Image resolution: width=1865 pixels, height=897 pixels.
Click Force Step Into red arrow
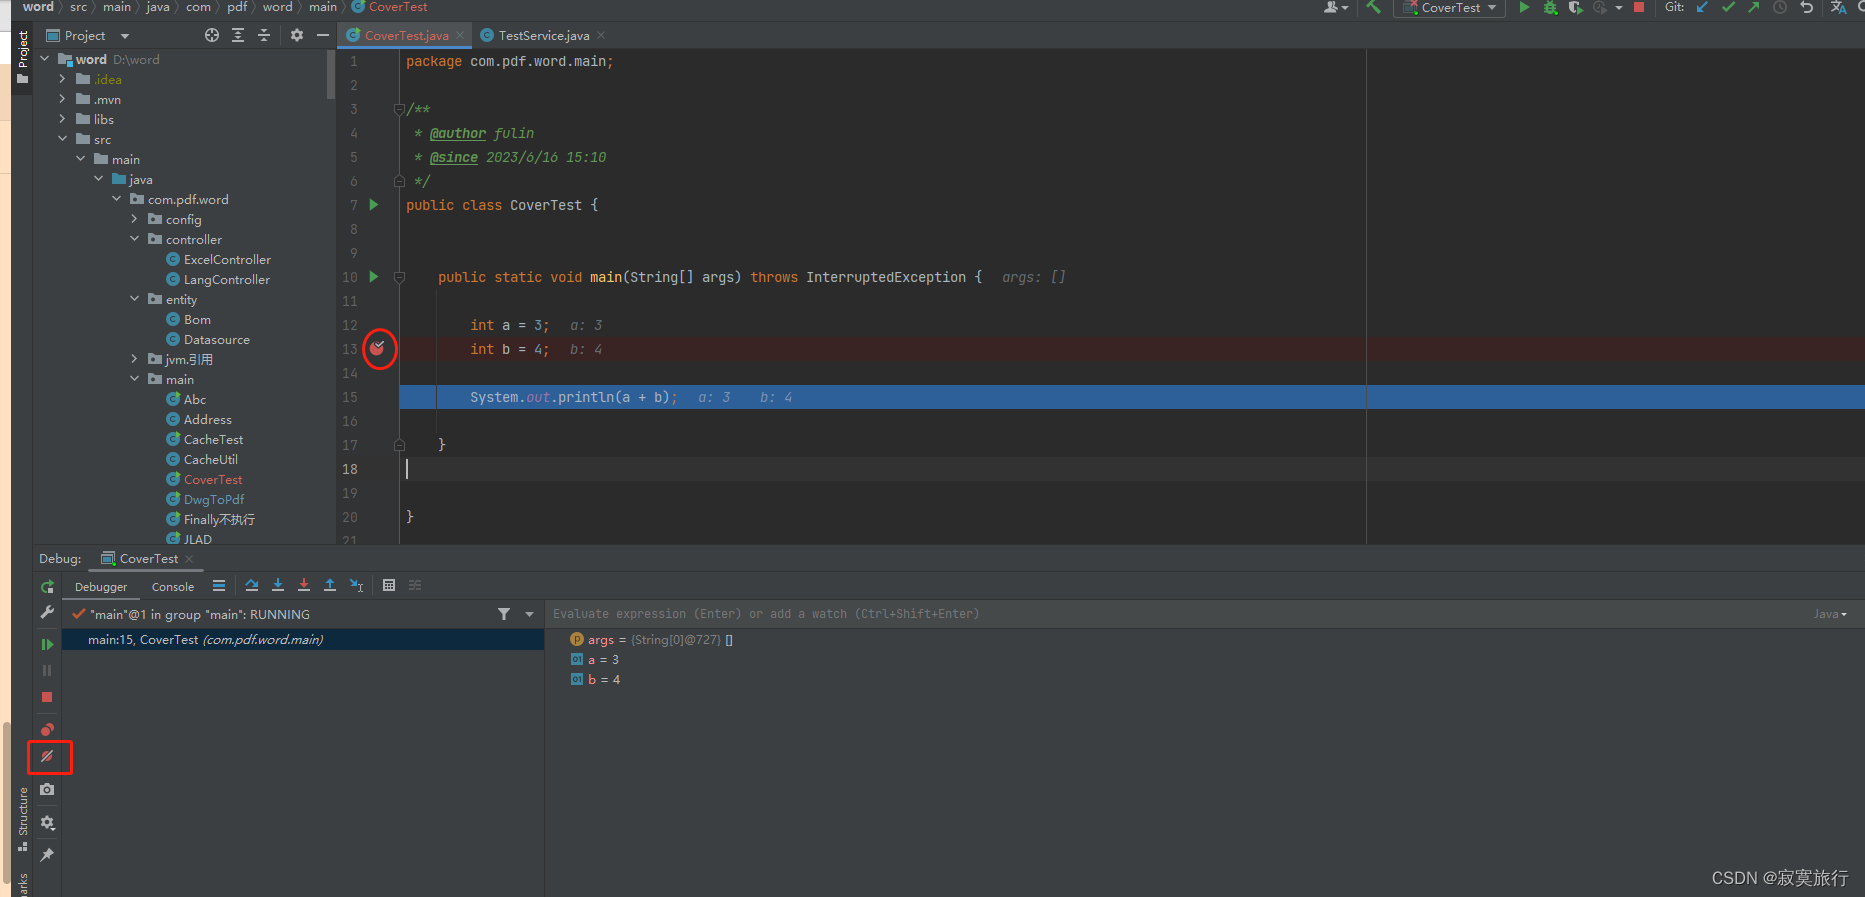tap(304, 586)
